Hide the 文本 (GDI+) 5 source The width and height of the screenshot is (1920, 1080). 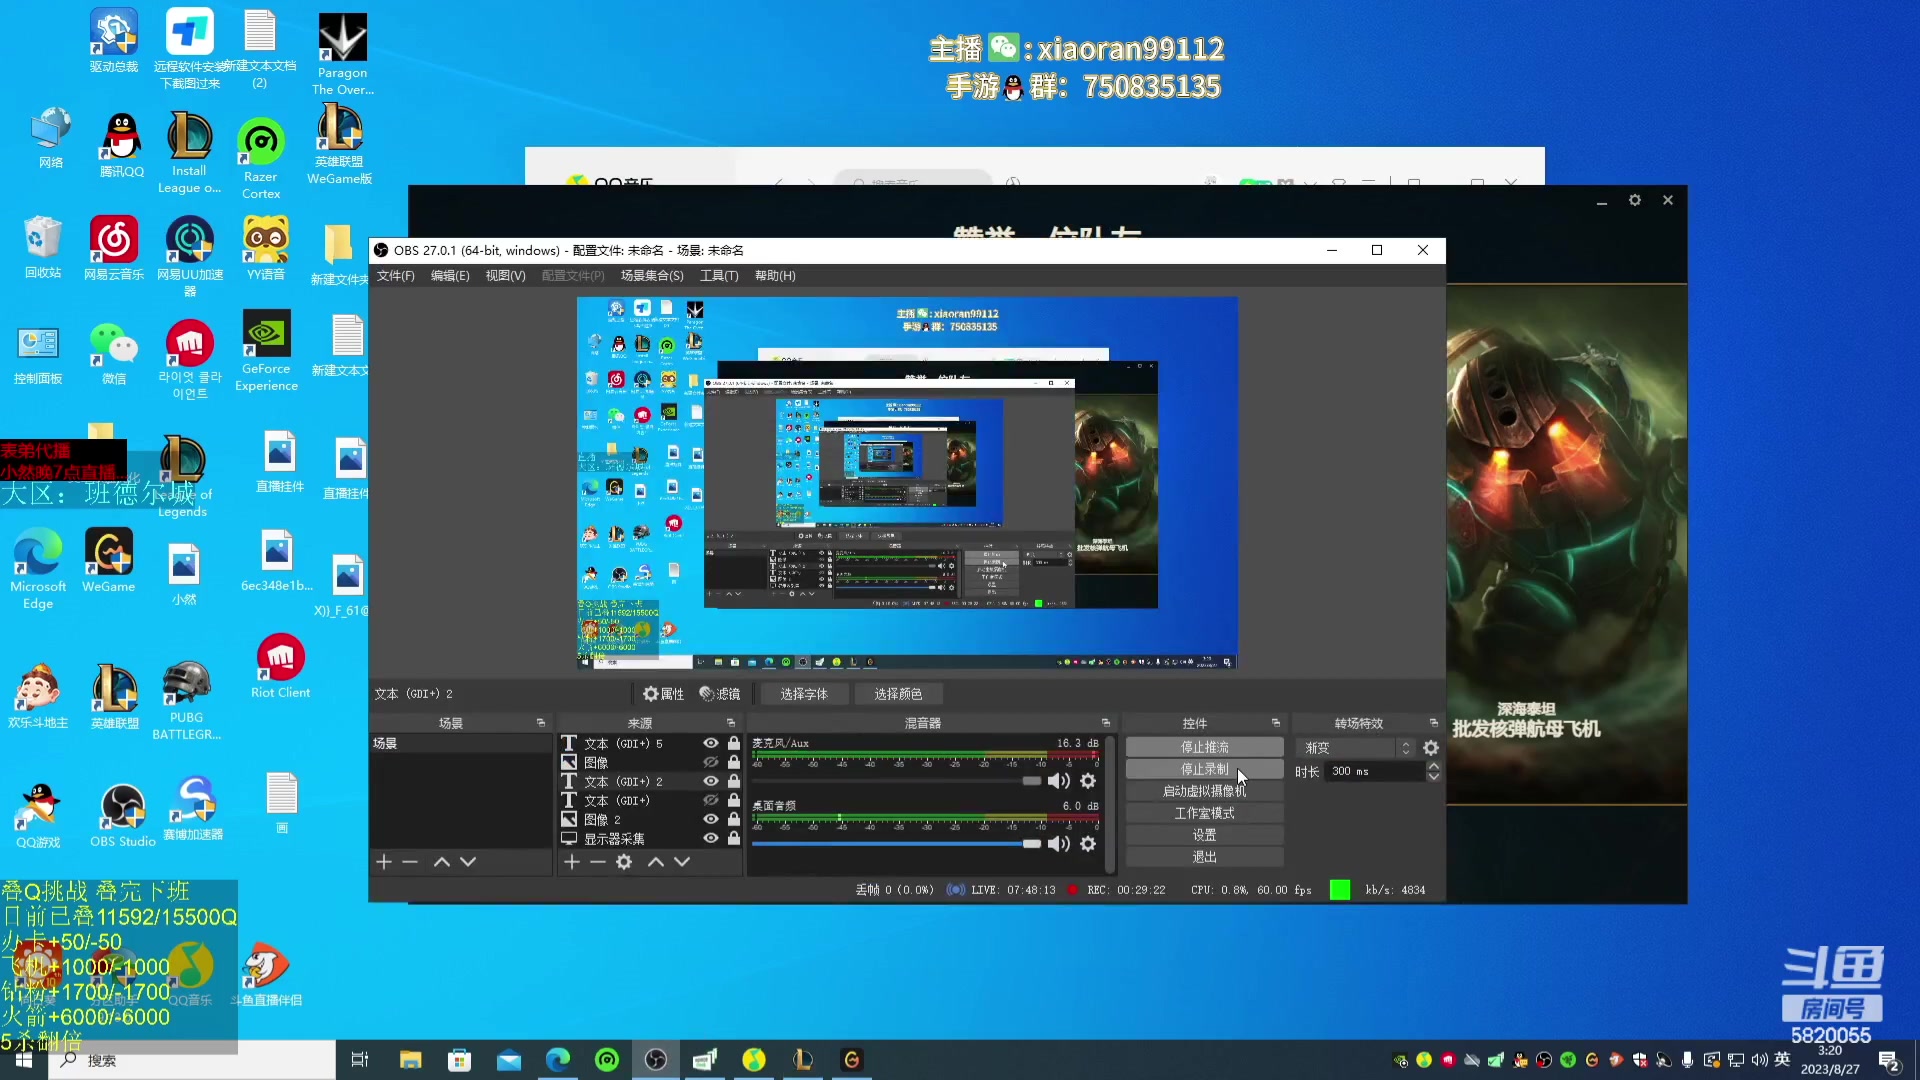click(x=711, y=743)
